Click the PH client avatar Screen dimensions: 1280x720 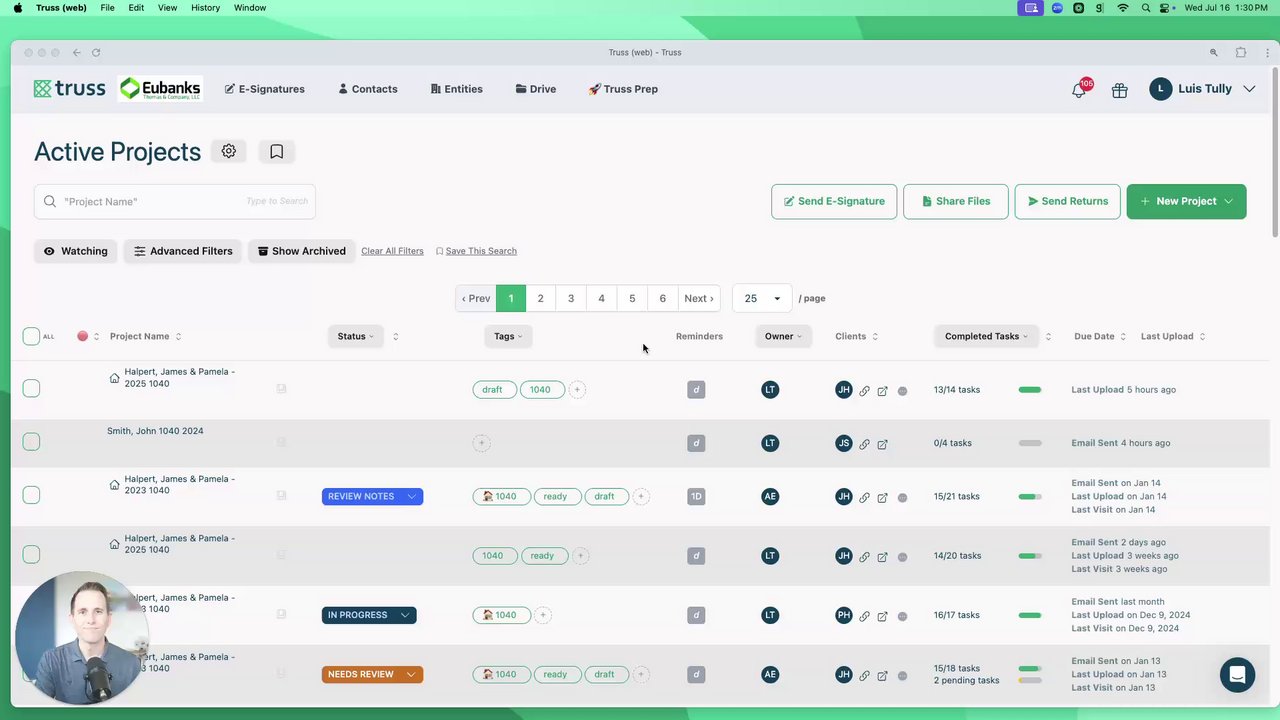(843, 615)
